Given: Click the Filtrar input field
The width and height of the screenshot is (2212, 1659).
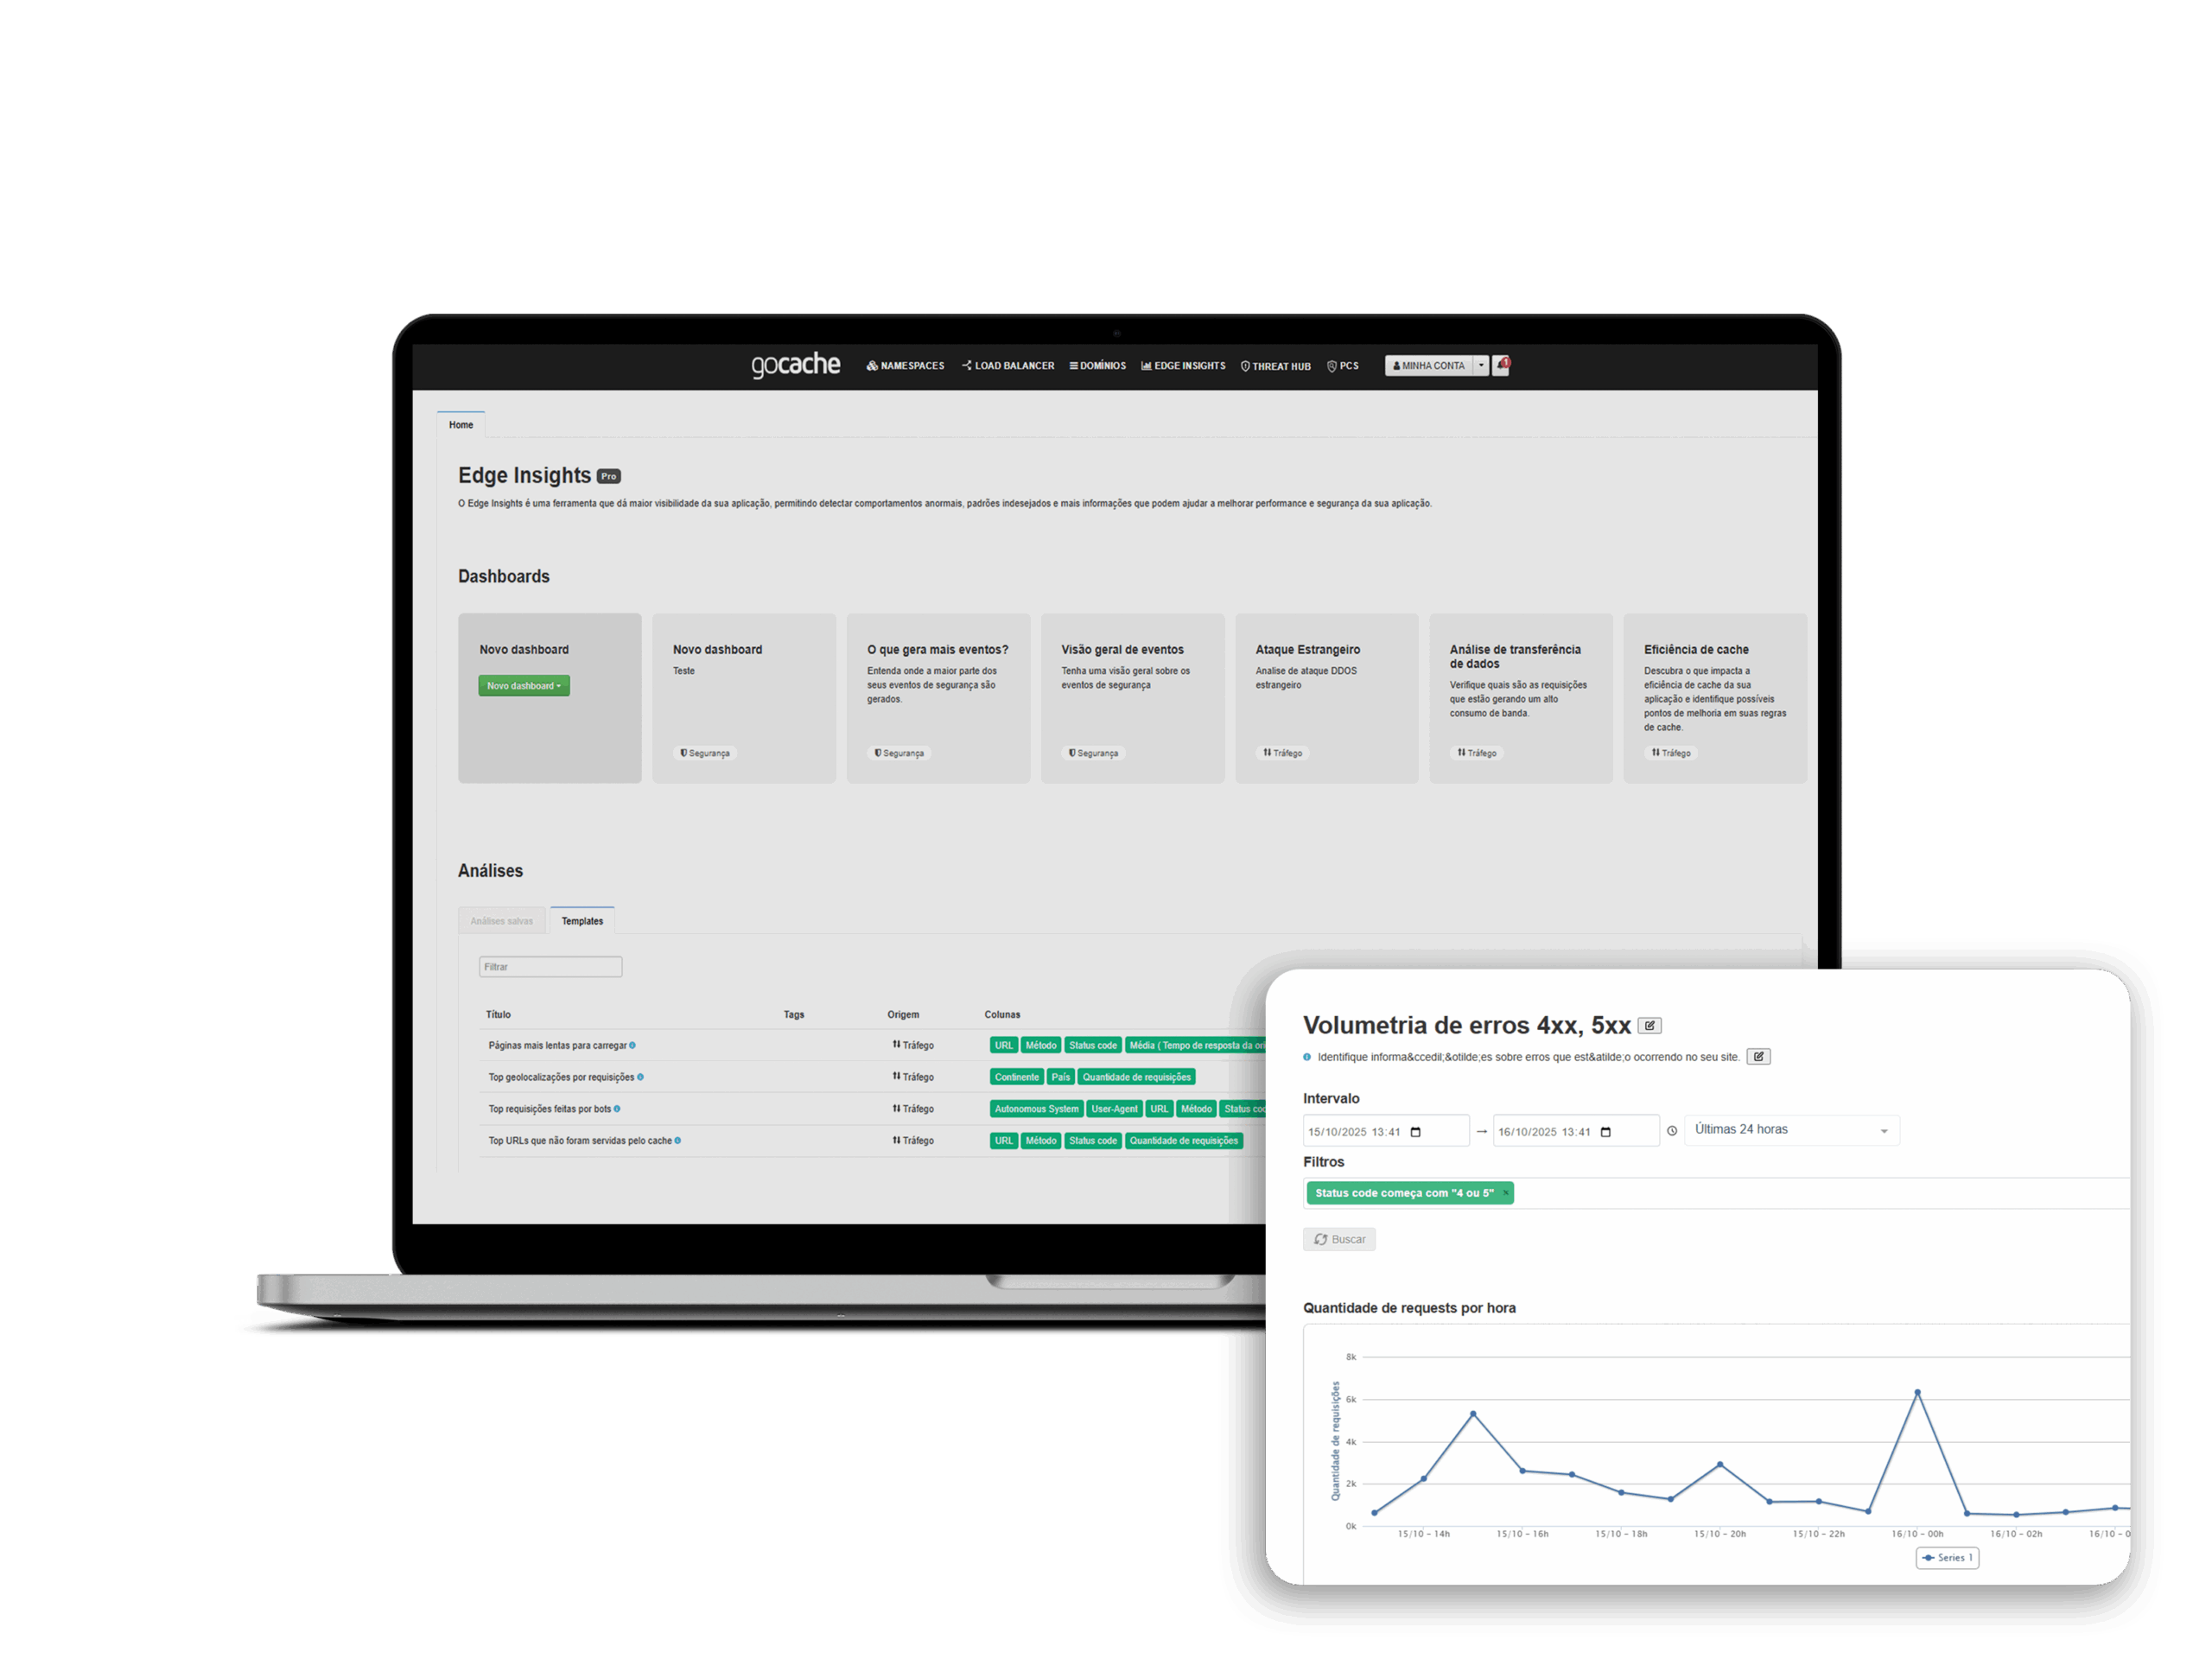Looking at the screenshot, I should 550,967.
